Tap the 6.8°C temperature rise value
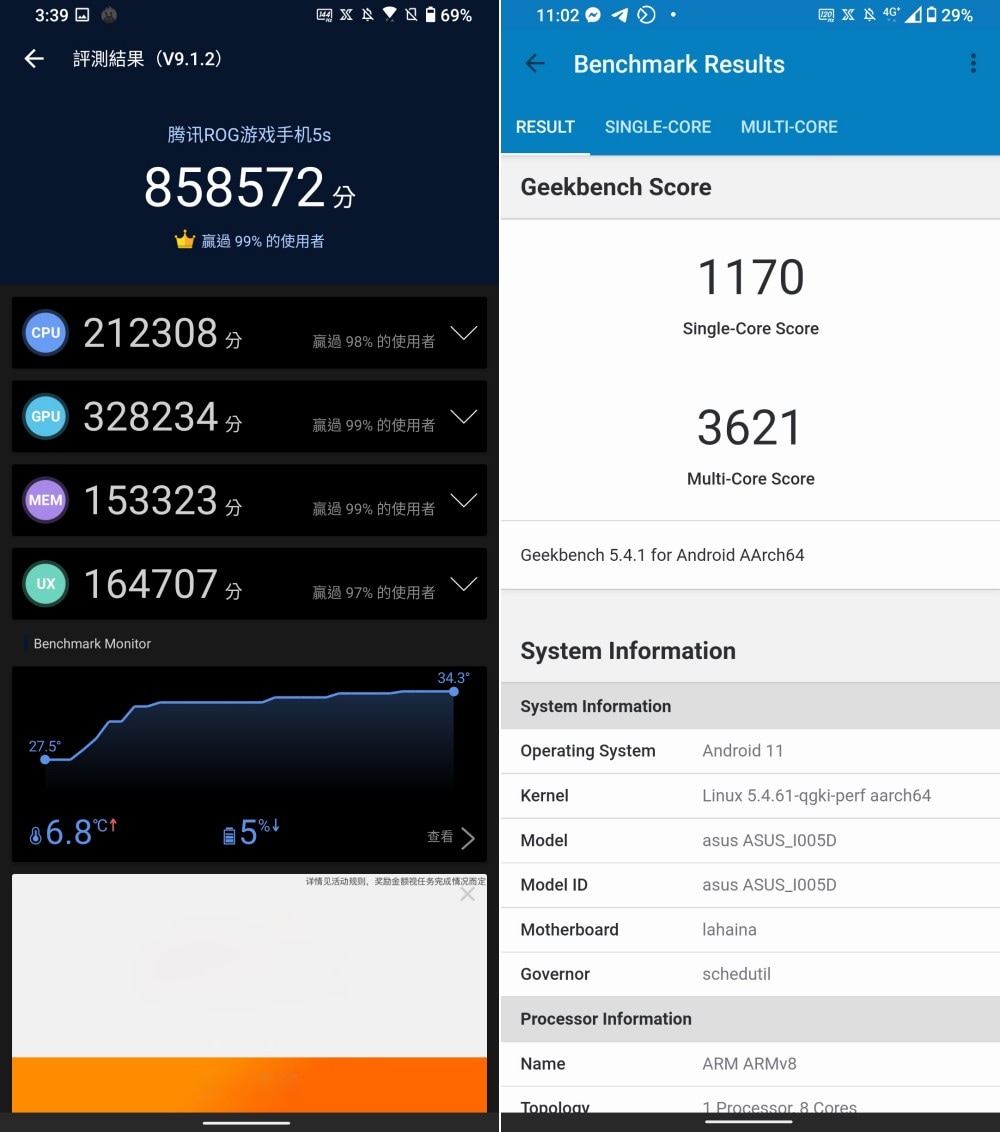The height and width of the screenshot is (1132, 1000). (x=82, y=832)
